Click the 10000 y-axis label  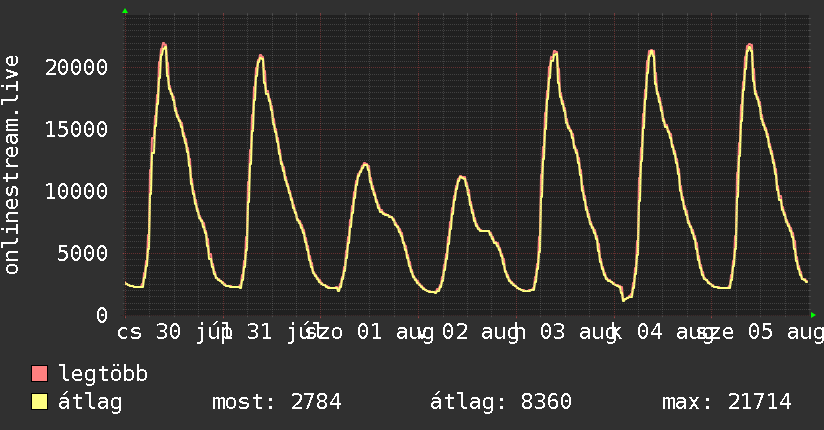77,191
